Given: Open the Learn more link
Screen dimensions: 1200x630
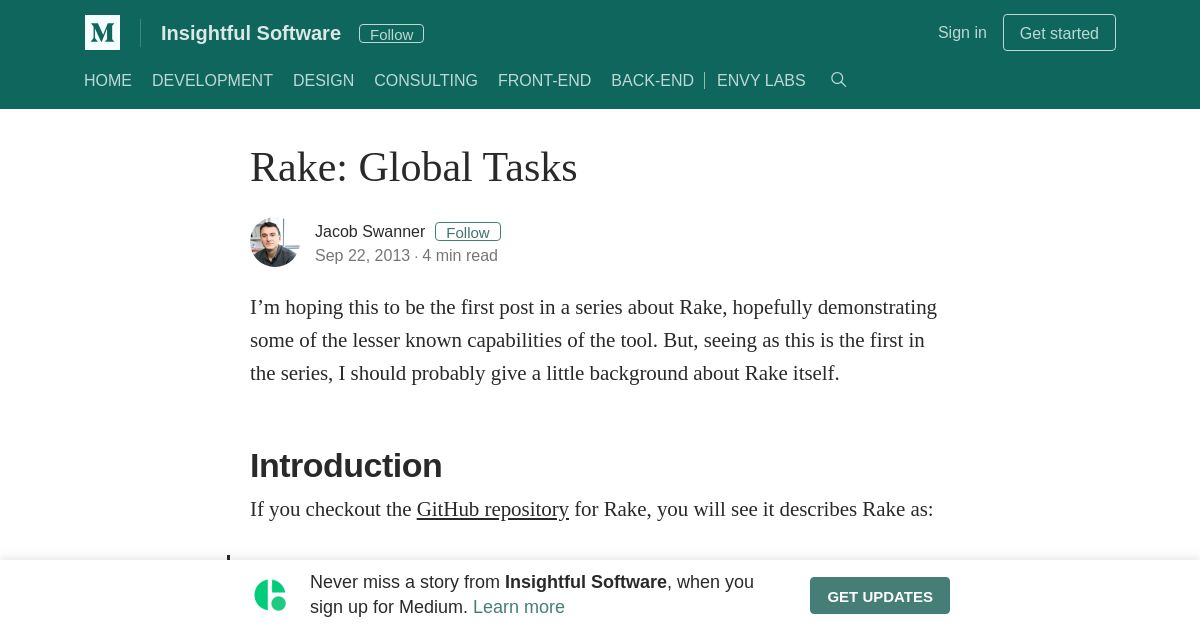Looking at the screenshot, I should coord(519,607).
